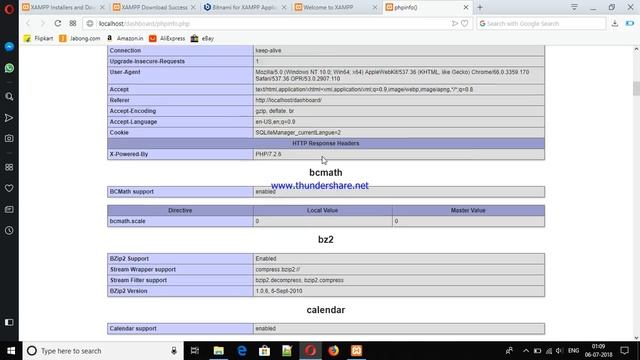
Task: Open Personal news icon in sidebar
Action: [9, 209]
